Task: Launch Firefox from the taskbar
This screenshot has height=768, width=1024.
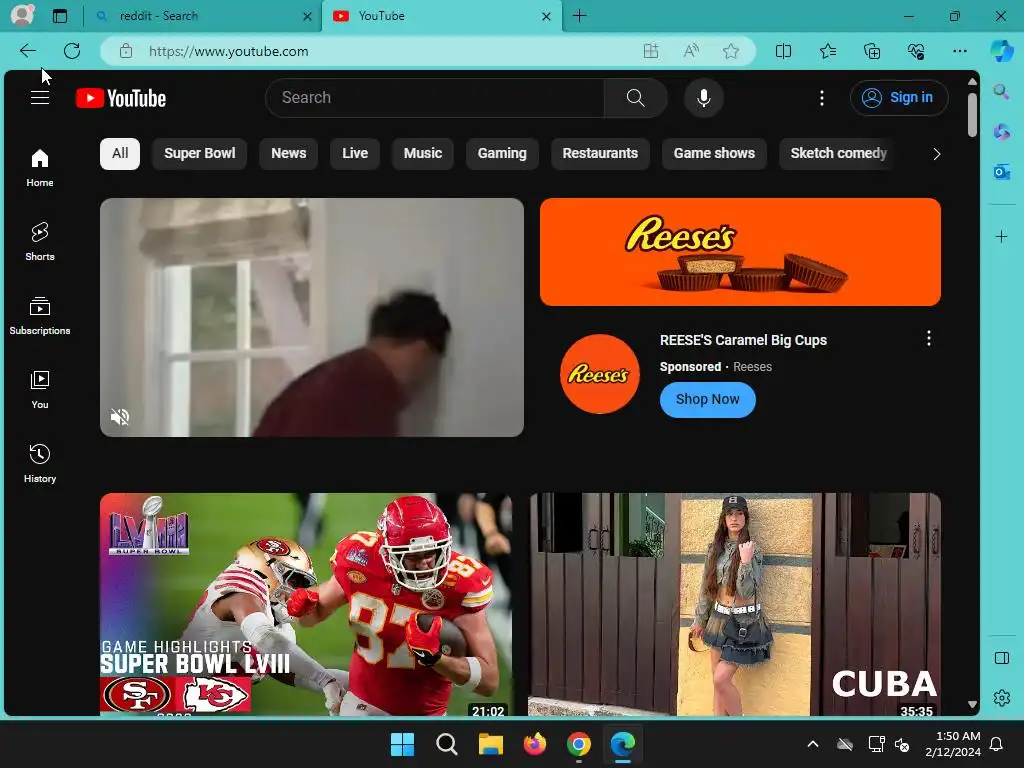Action: [535, 744]
